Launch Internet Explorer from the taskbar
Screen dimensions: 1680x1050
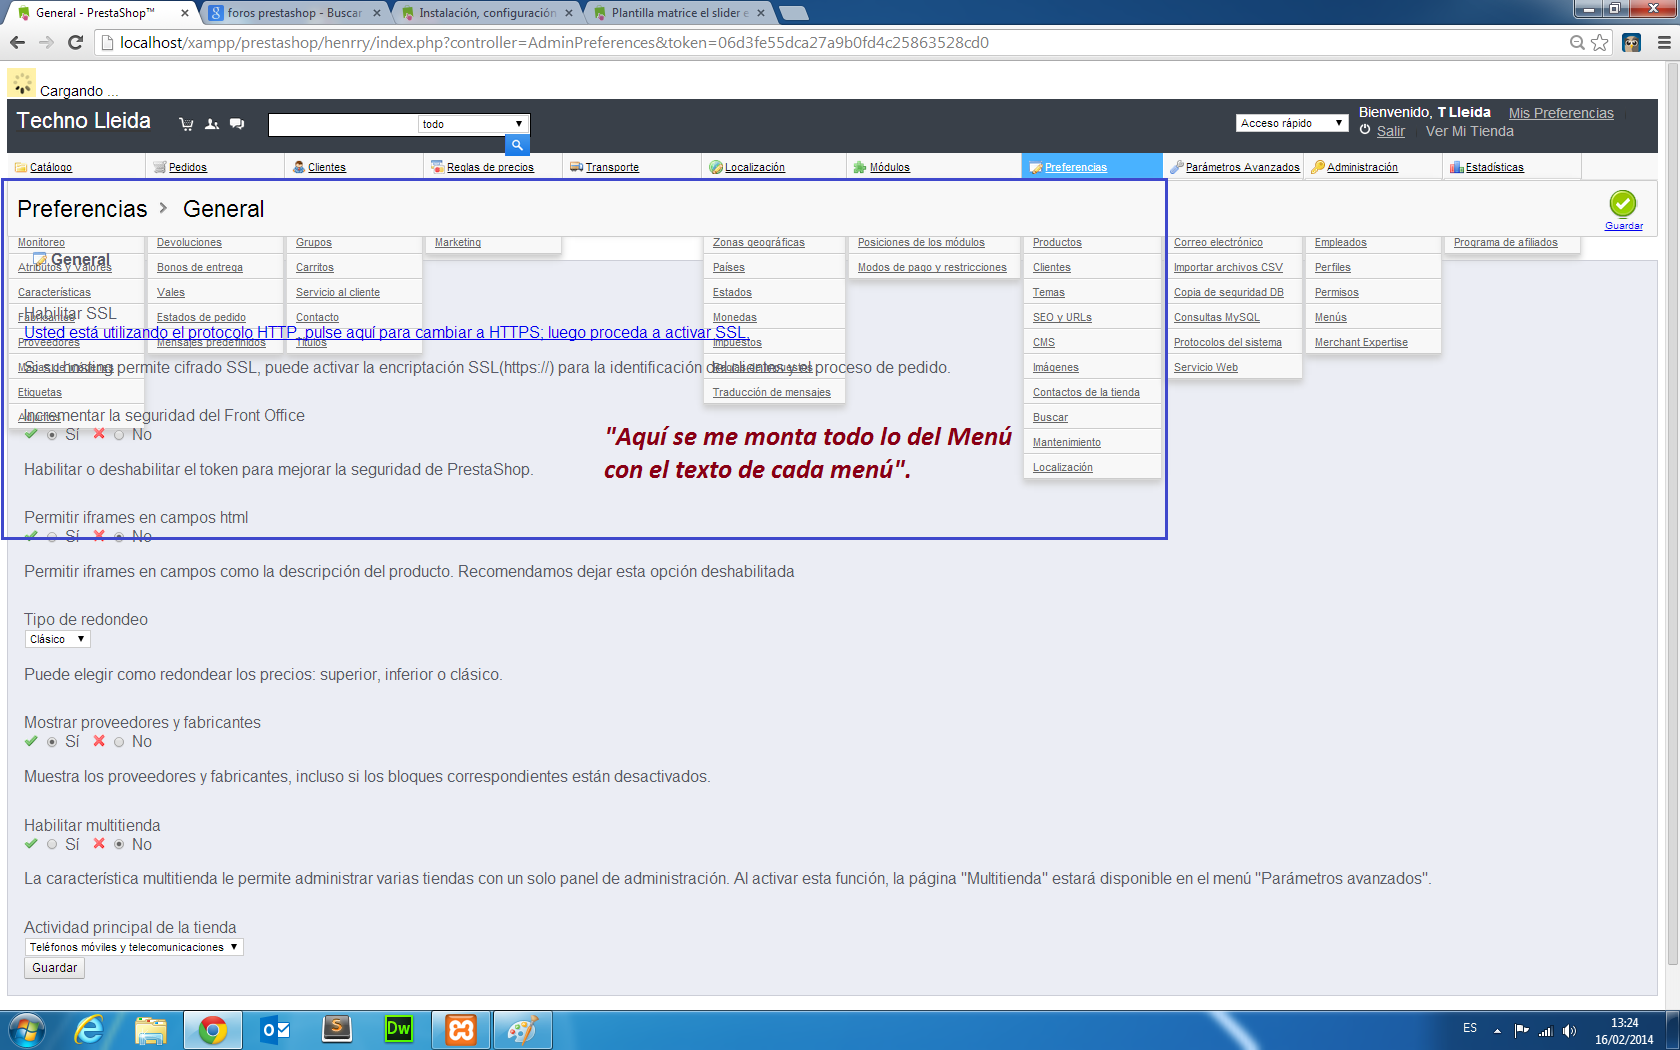[x=90, y=1029]
